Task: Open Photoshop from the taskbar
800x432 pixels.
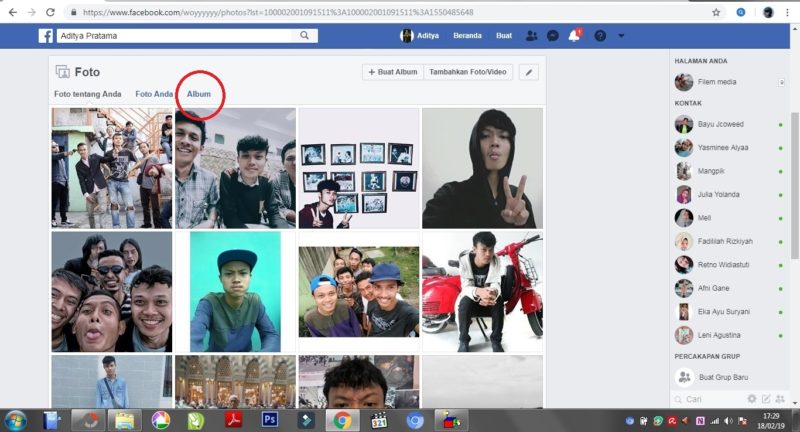Action: coord(270,420)
